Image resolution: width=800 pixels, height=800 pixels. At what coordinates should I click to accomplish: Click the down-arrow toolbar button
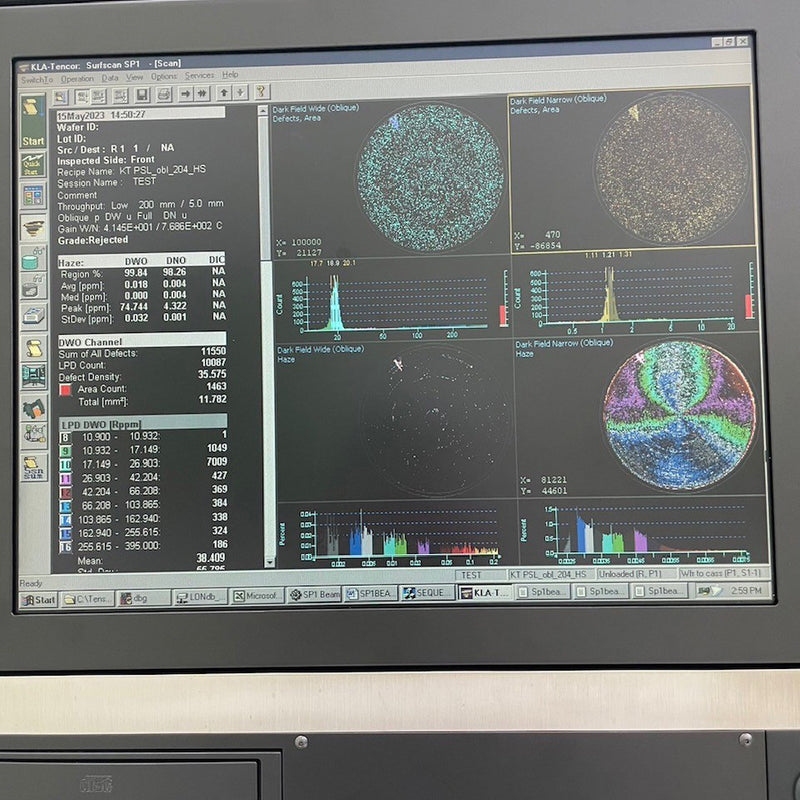240,92
